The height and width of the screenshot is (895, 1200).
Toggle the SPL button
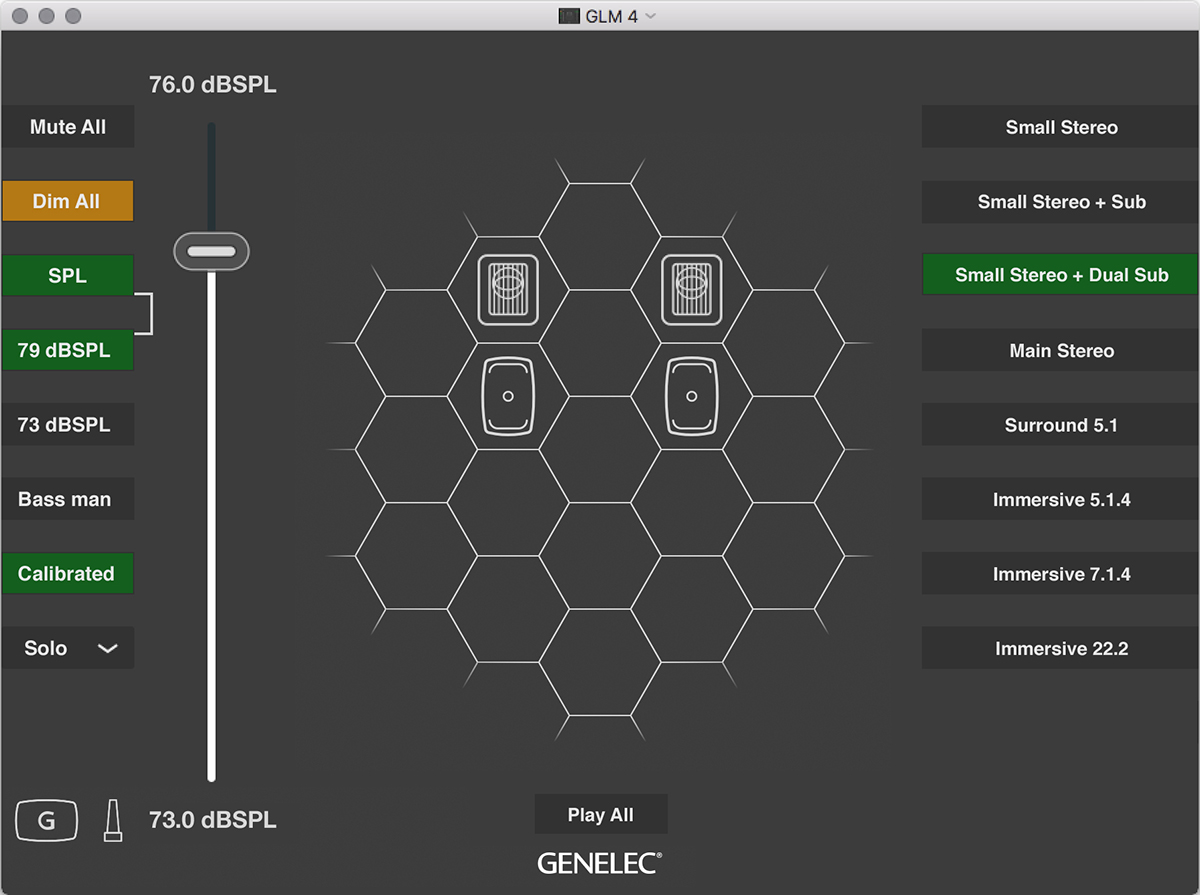[x=67, y=275]
